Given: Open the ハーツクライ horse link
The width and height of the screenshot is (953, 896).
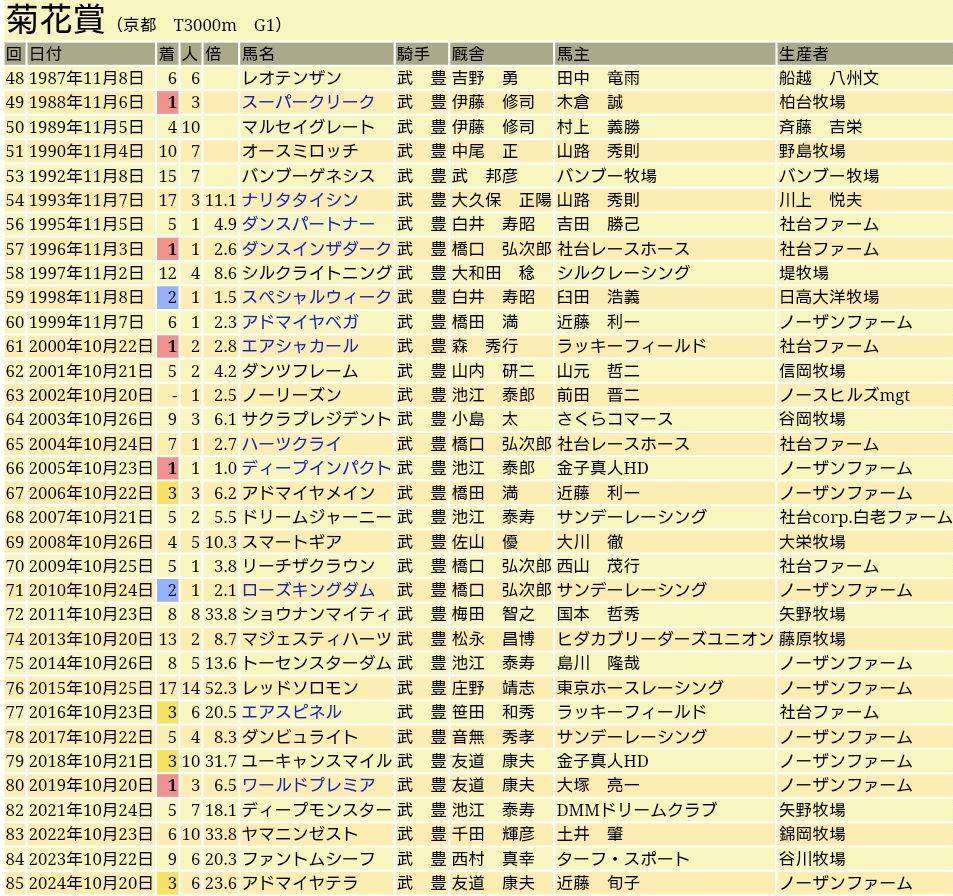Looking at the screenshot, I should [291, 444].
